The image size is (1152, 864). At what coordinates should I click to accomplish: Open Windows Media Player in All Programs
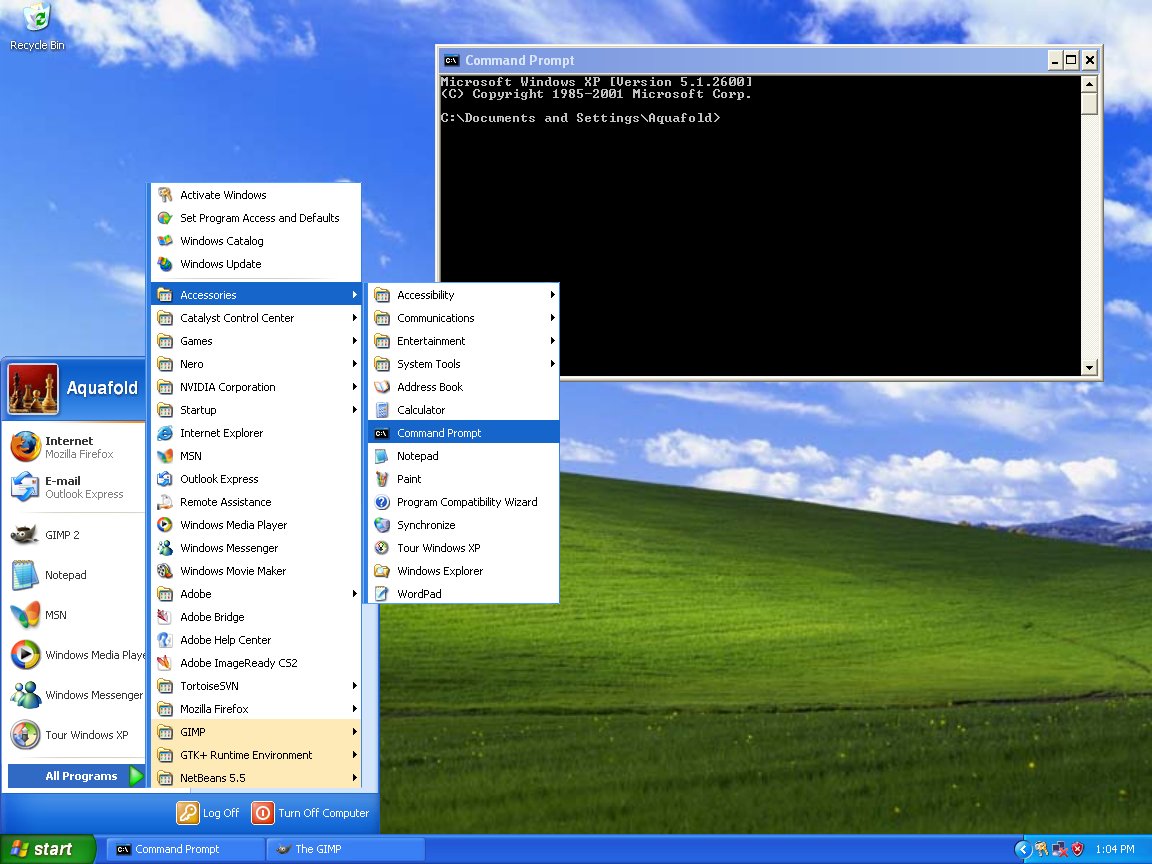[233, 525]
